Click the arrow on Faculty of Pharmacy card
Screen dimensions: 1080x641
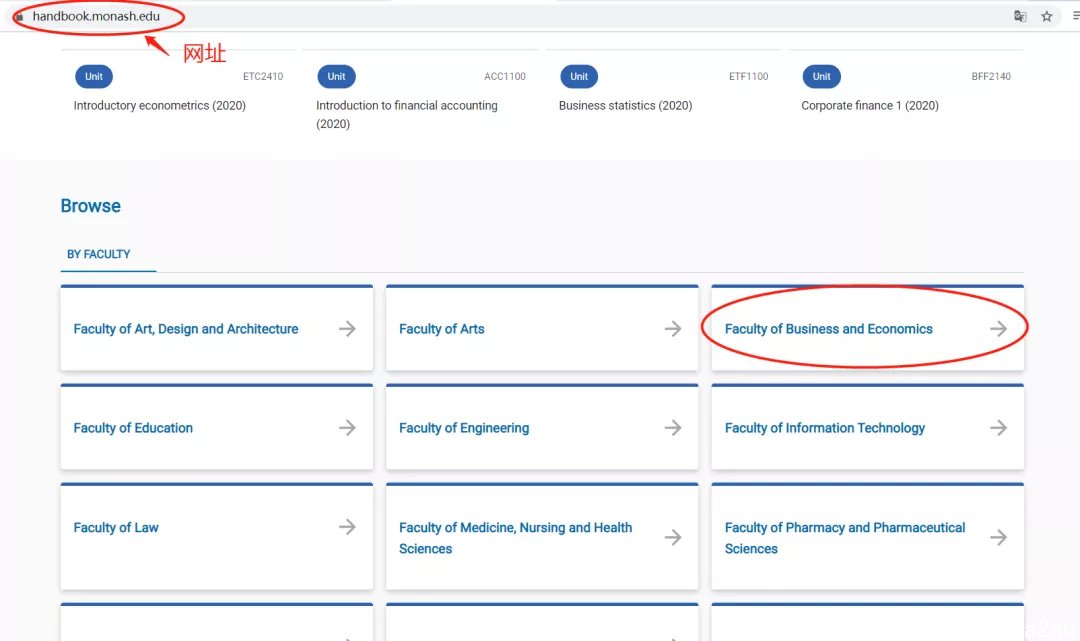[999, 537]
